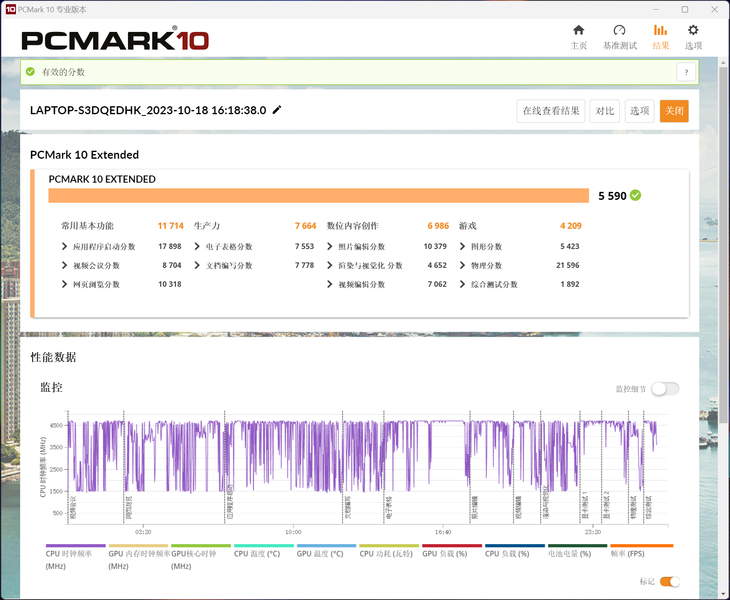Expand 电子表格分数 row
Viewport: 730px width, 600px height.
pyautogui.click(x=197, y=246)
